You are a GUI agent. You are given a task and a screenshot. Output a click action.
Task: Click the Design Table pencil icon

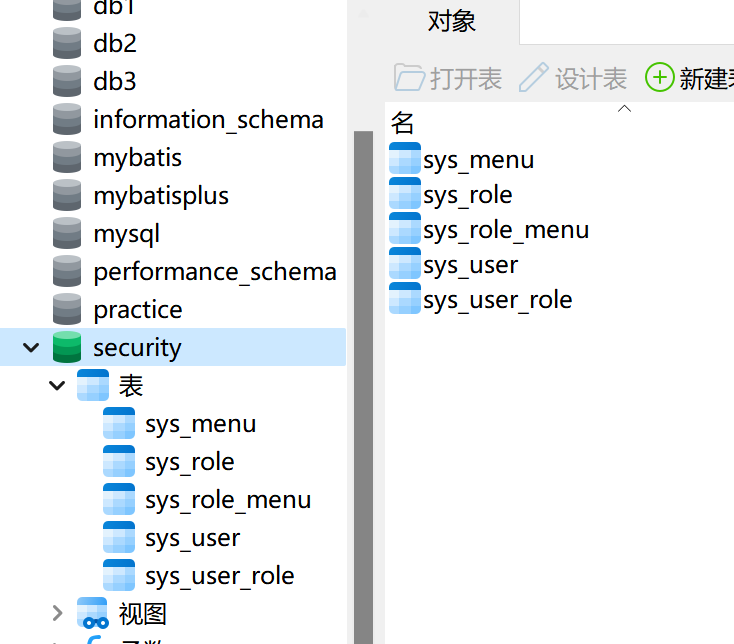click(534, 78)
